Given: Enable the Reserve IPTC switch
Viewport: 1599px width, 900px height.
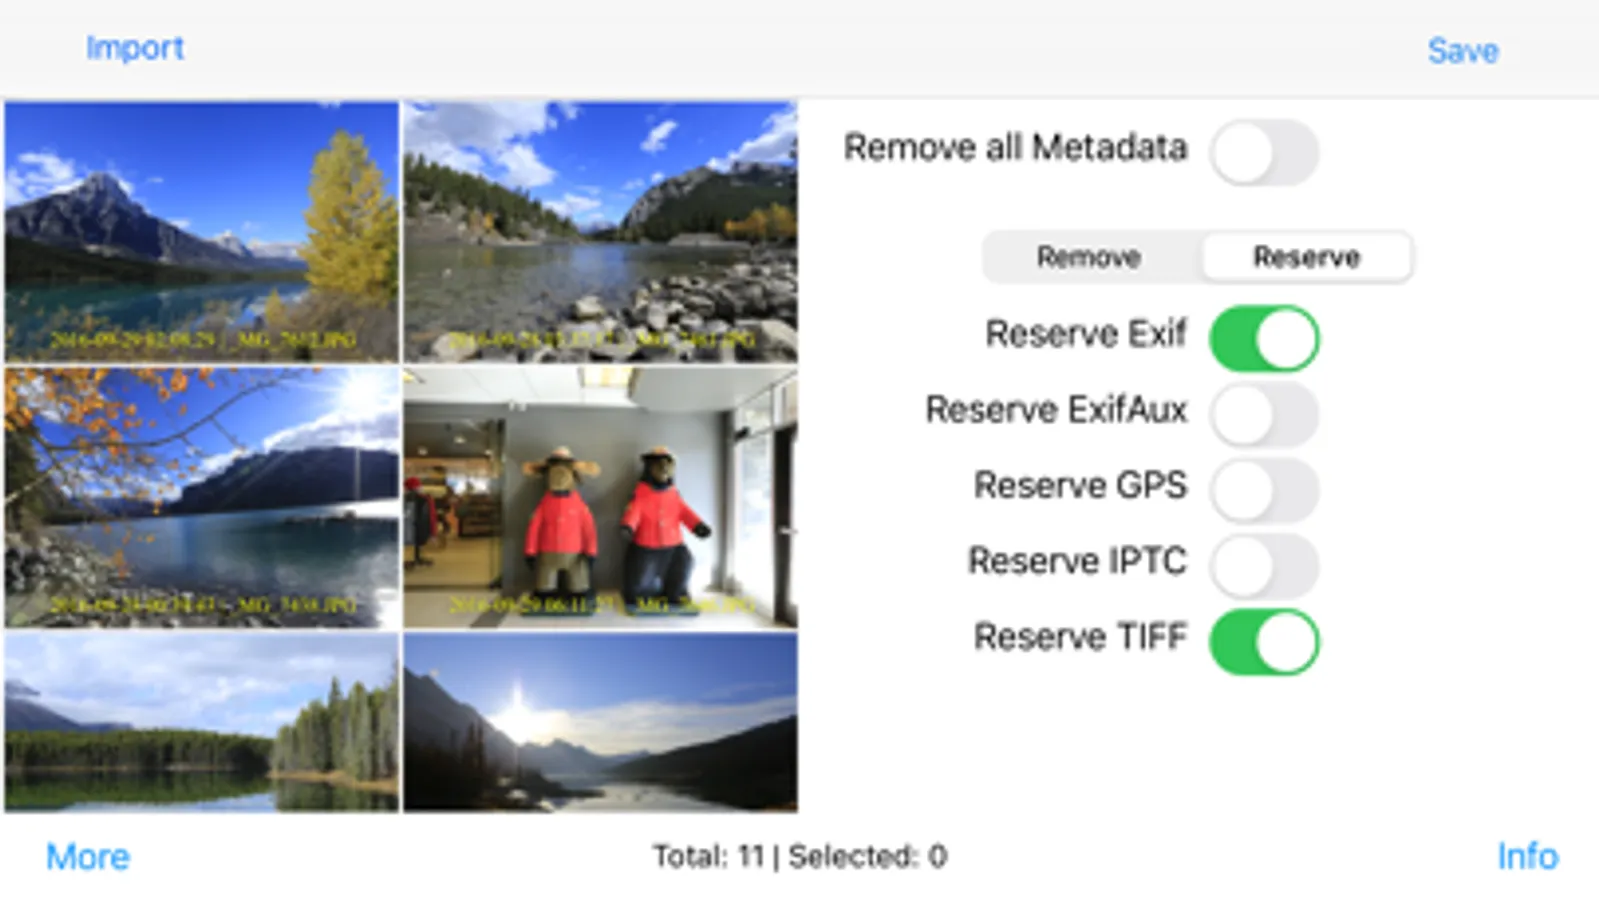Looking at the screenshot, I should coord(1264,566).
